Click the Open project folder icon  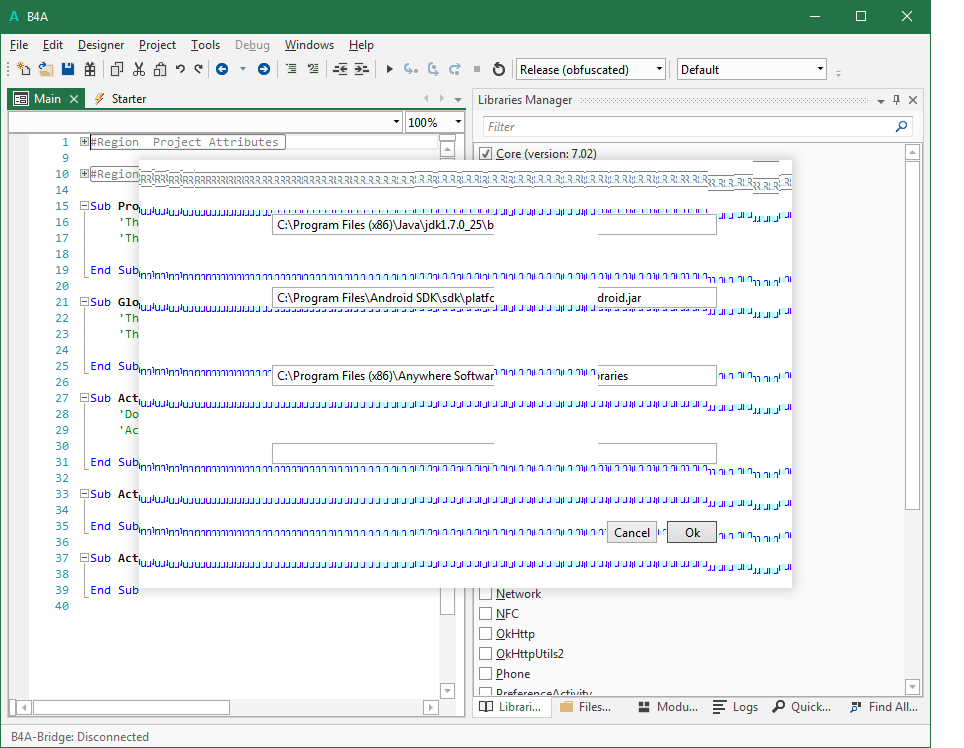45,69
